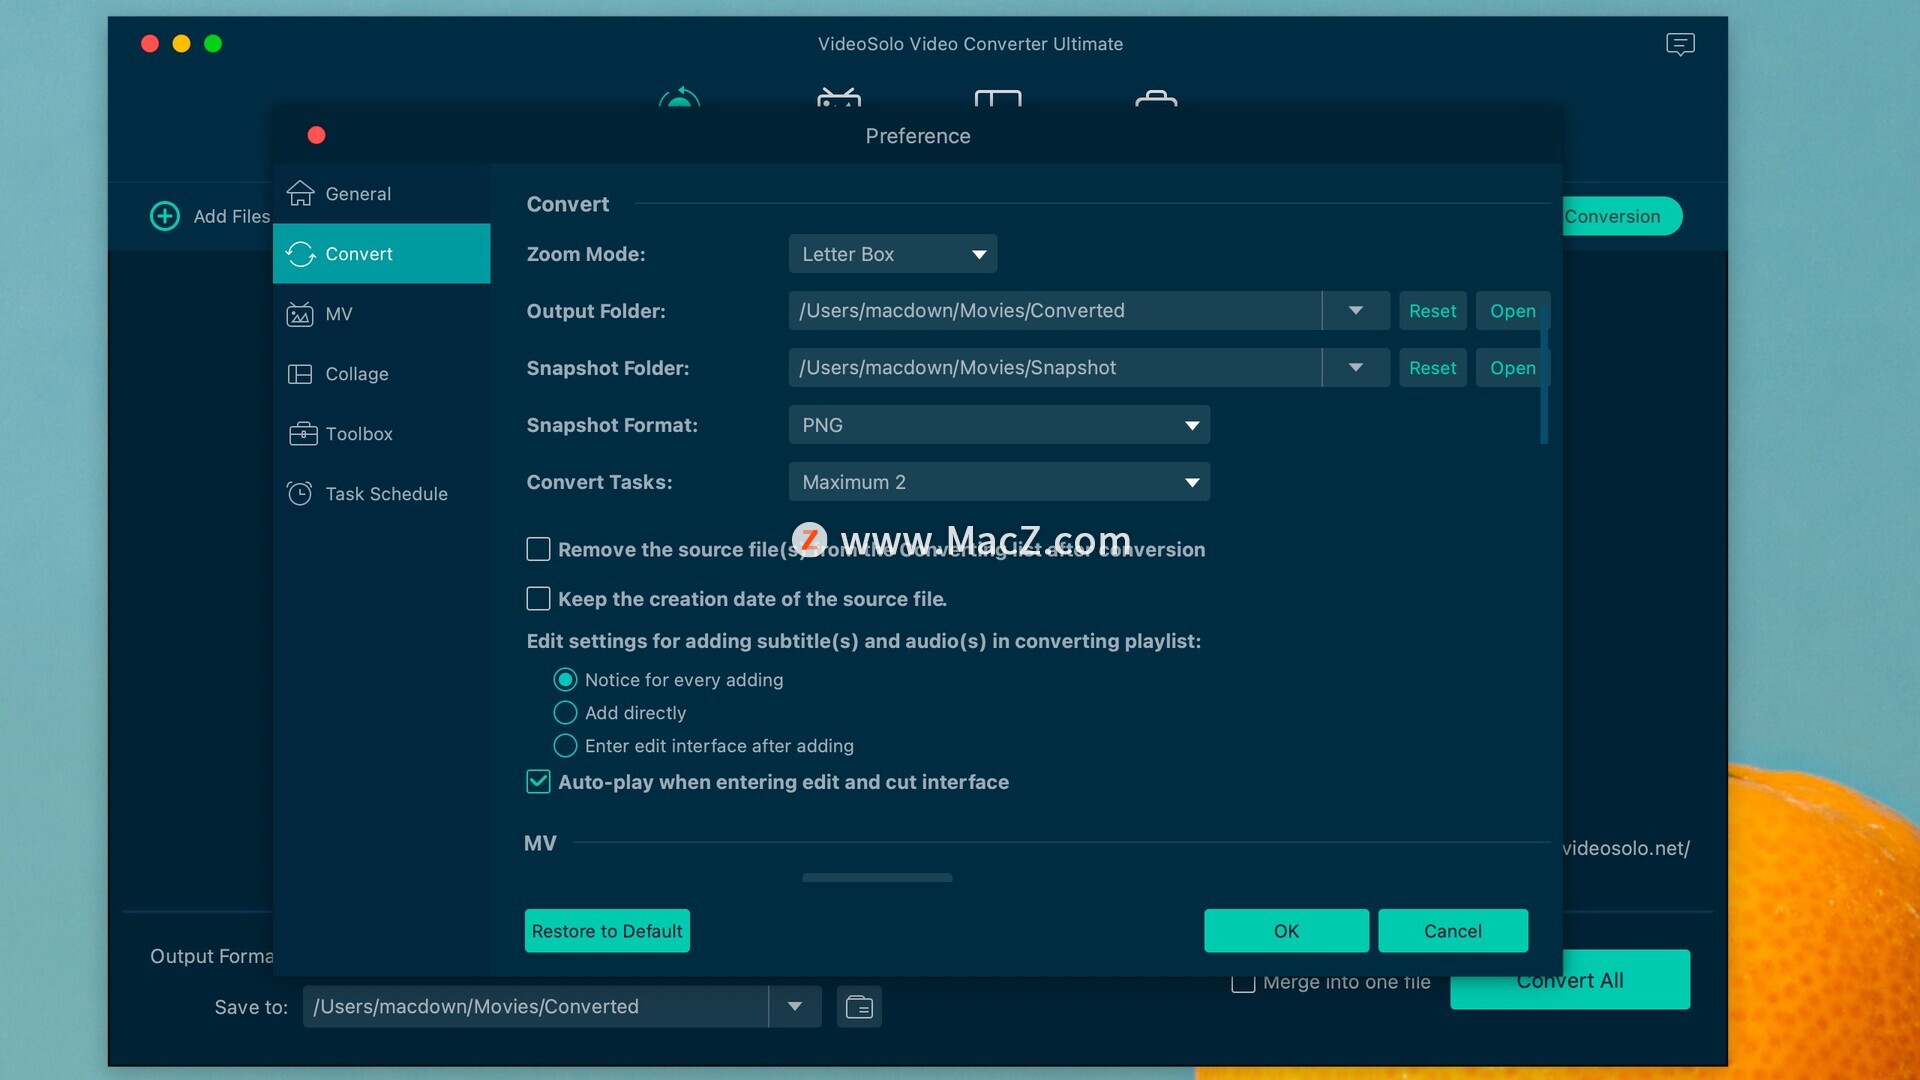Cancel the Preference dialog
The height and width of the screenshot is (1080, 1920).
1452,931
